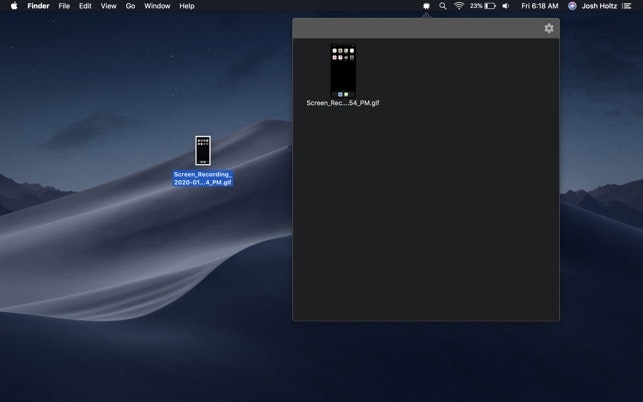Select the GIF thumbnail in the panel
The width and height of the screenshot is (643, 402).
click(x=343, y=71)
